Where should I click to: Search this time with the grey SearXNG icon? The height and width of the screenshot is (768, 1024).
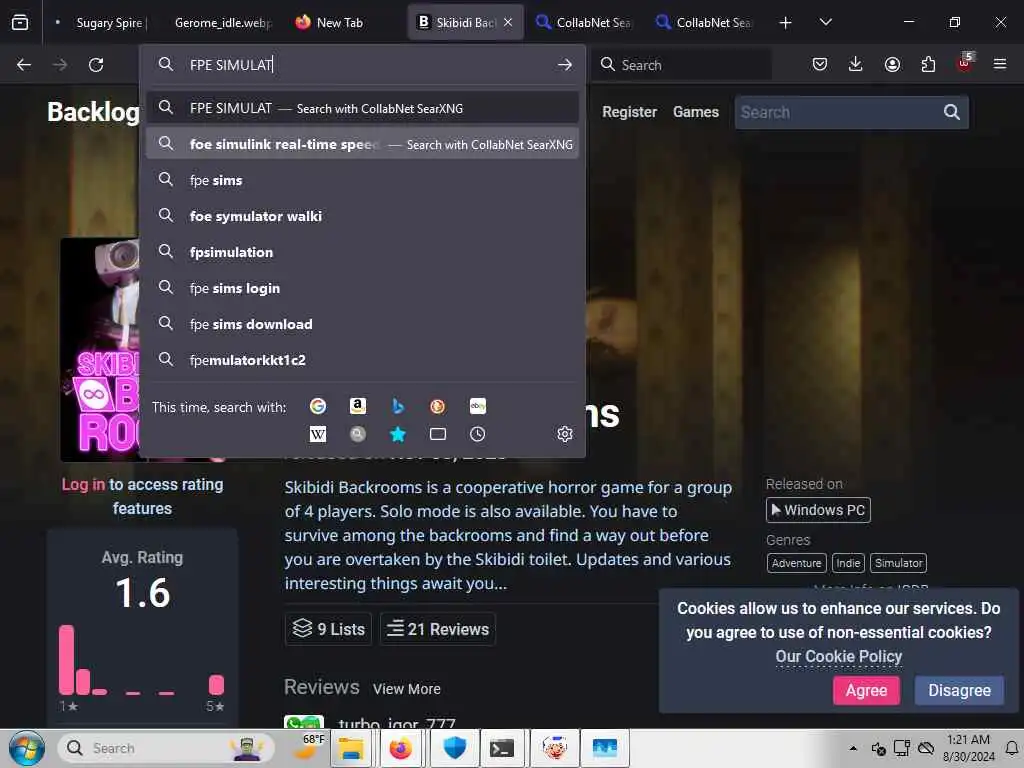(358, 434)
